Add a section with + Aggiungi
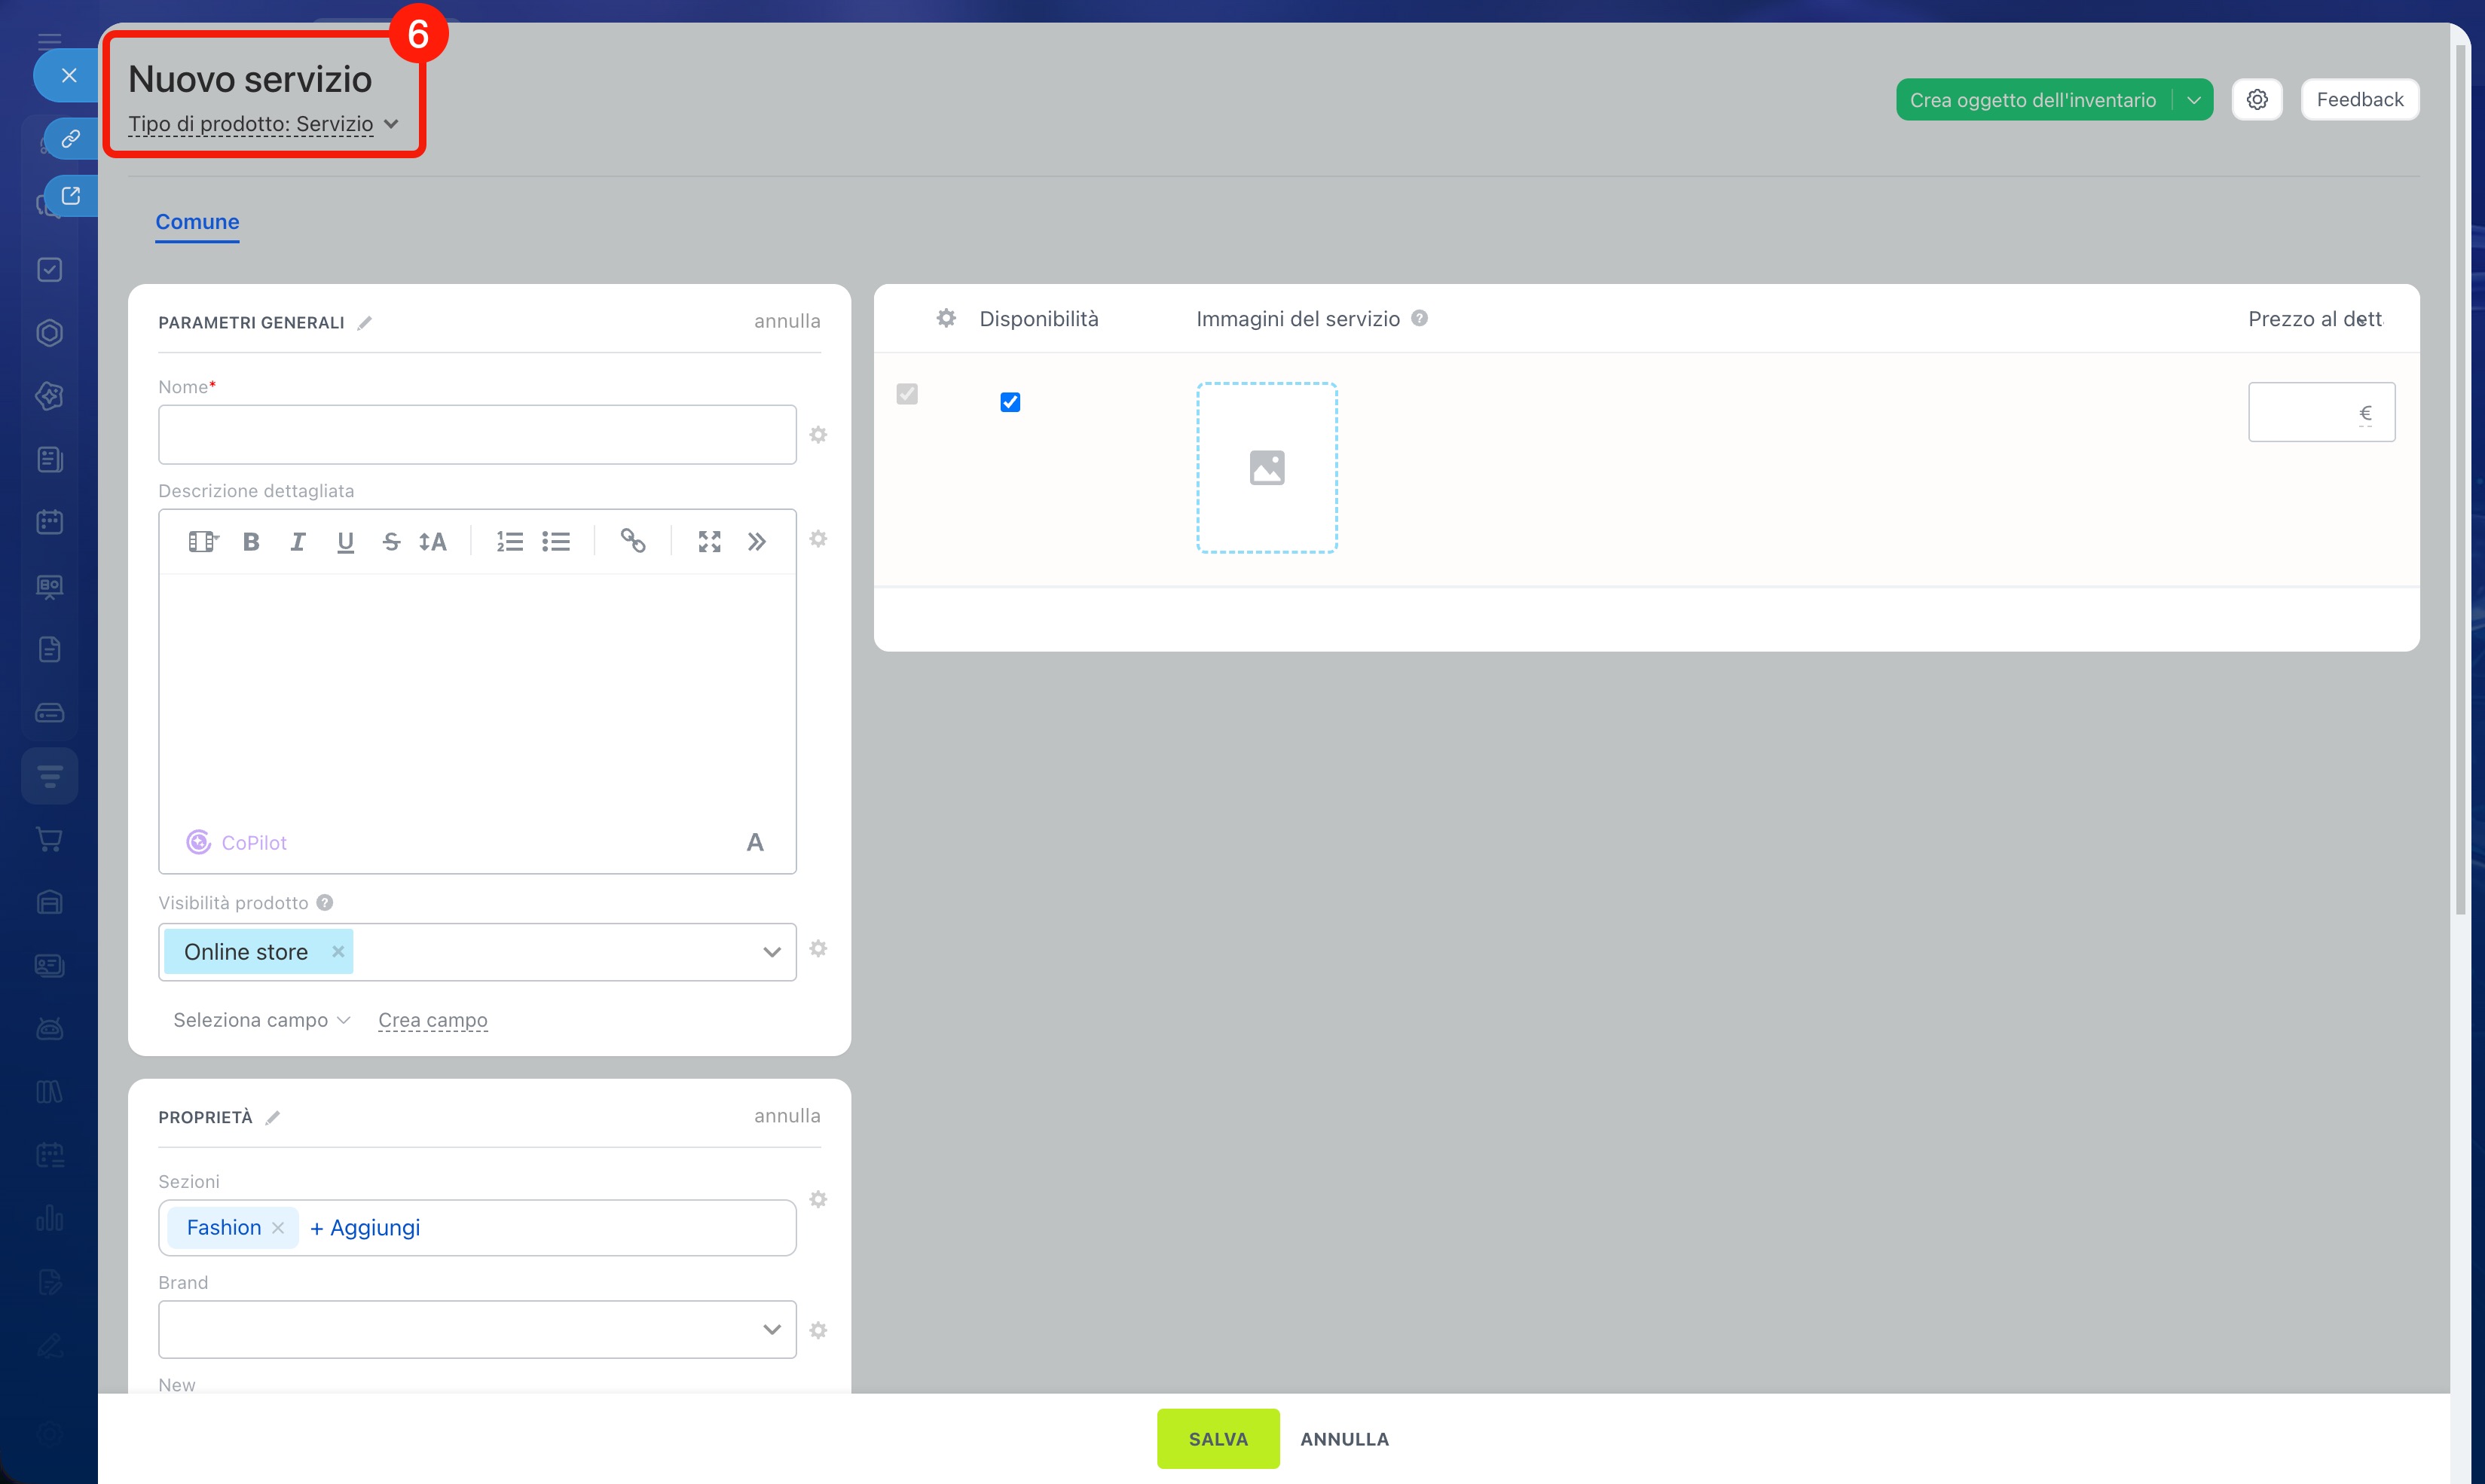2485x1484 pixels. tap(365, 1227)
